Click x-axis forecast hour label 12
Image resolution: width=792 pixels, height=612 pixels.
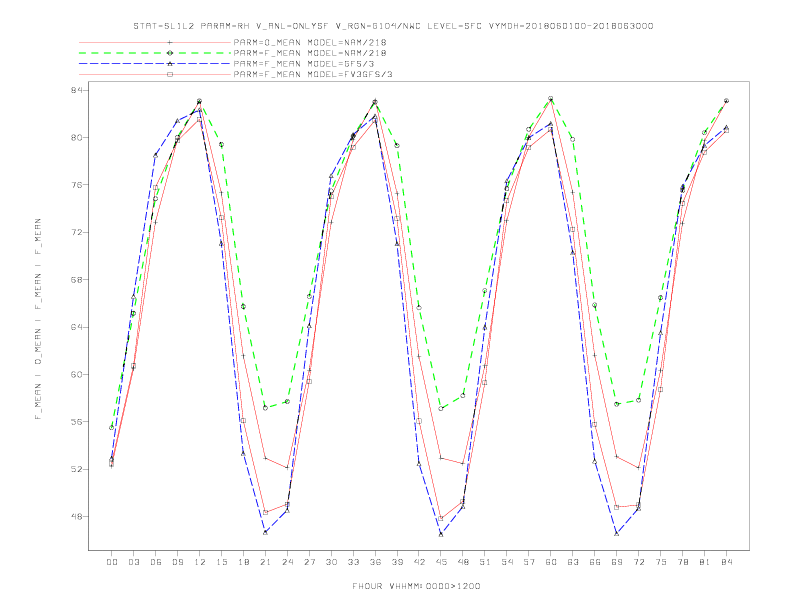(x=200, y=562)
